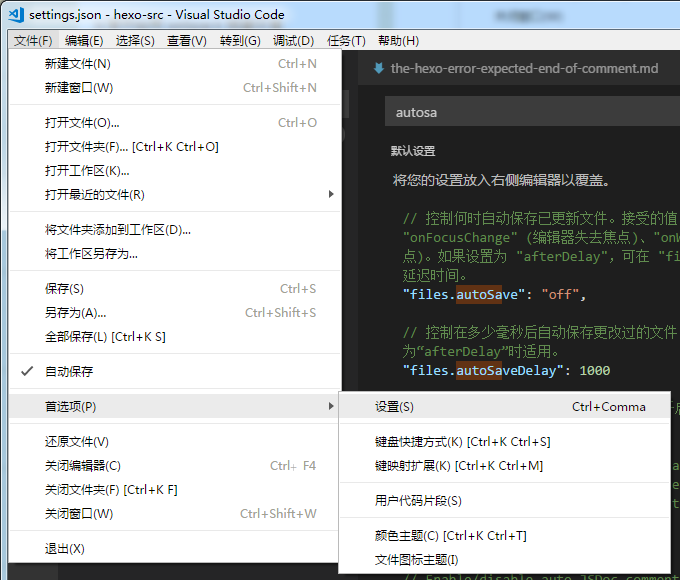Select 关闭文件夹(F) menu entry

(x=175, y=490)
